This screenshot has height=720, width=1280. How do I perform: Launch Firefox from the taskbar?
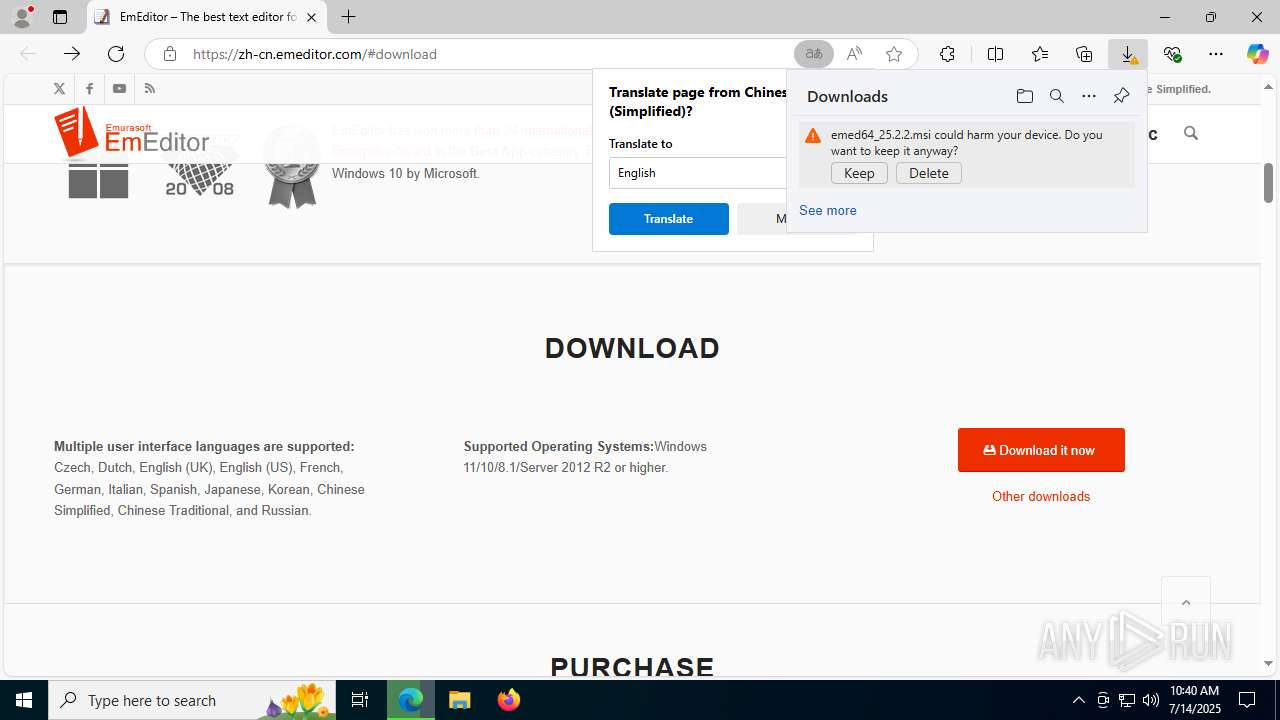click(x=508, y=700)
